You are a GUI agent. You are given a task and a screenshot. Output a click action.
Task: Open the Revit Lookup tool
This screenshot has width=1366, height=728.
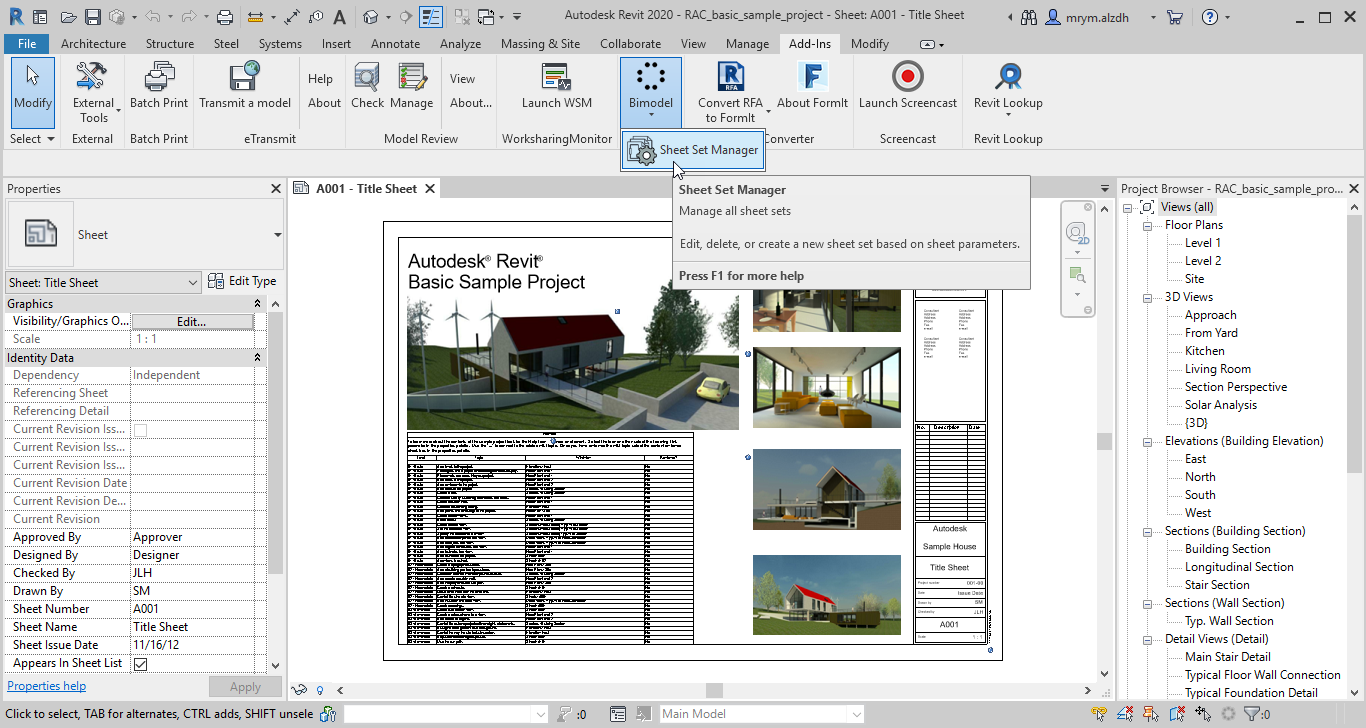1007,86
